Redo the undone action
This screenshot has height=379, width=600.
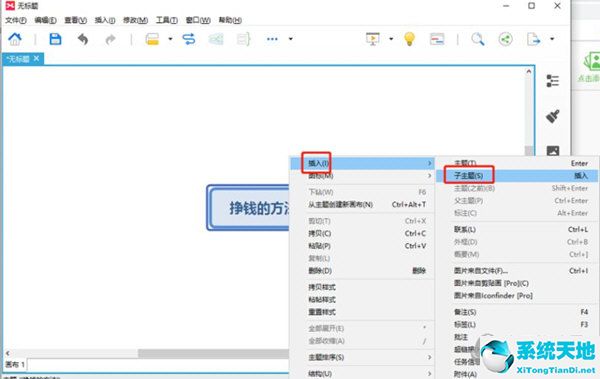click(x=110, y=39)
